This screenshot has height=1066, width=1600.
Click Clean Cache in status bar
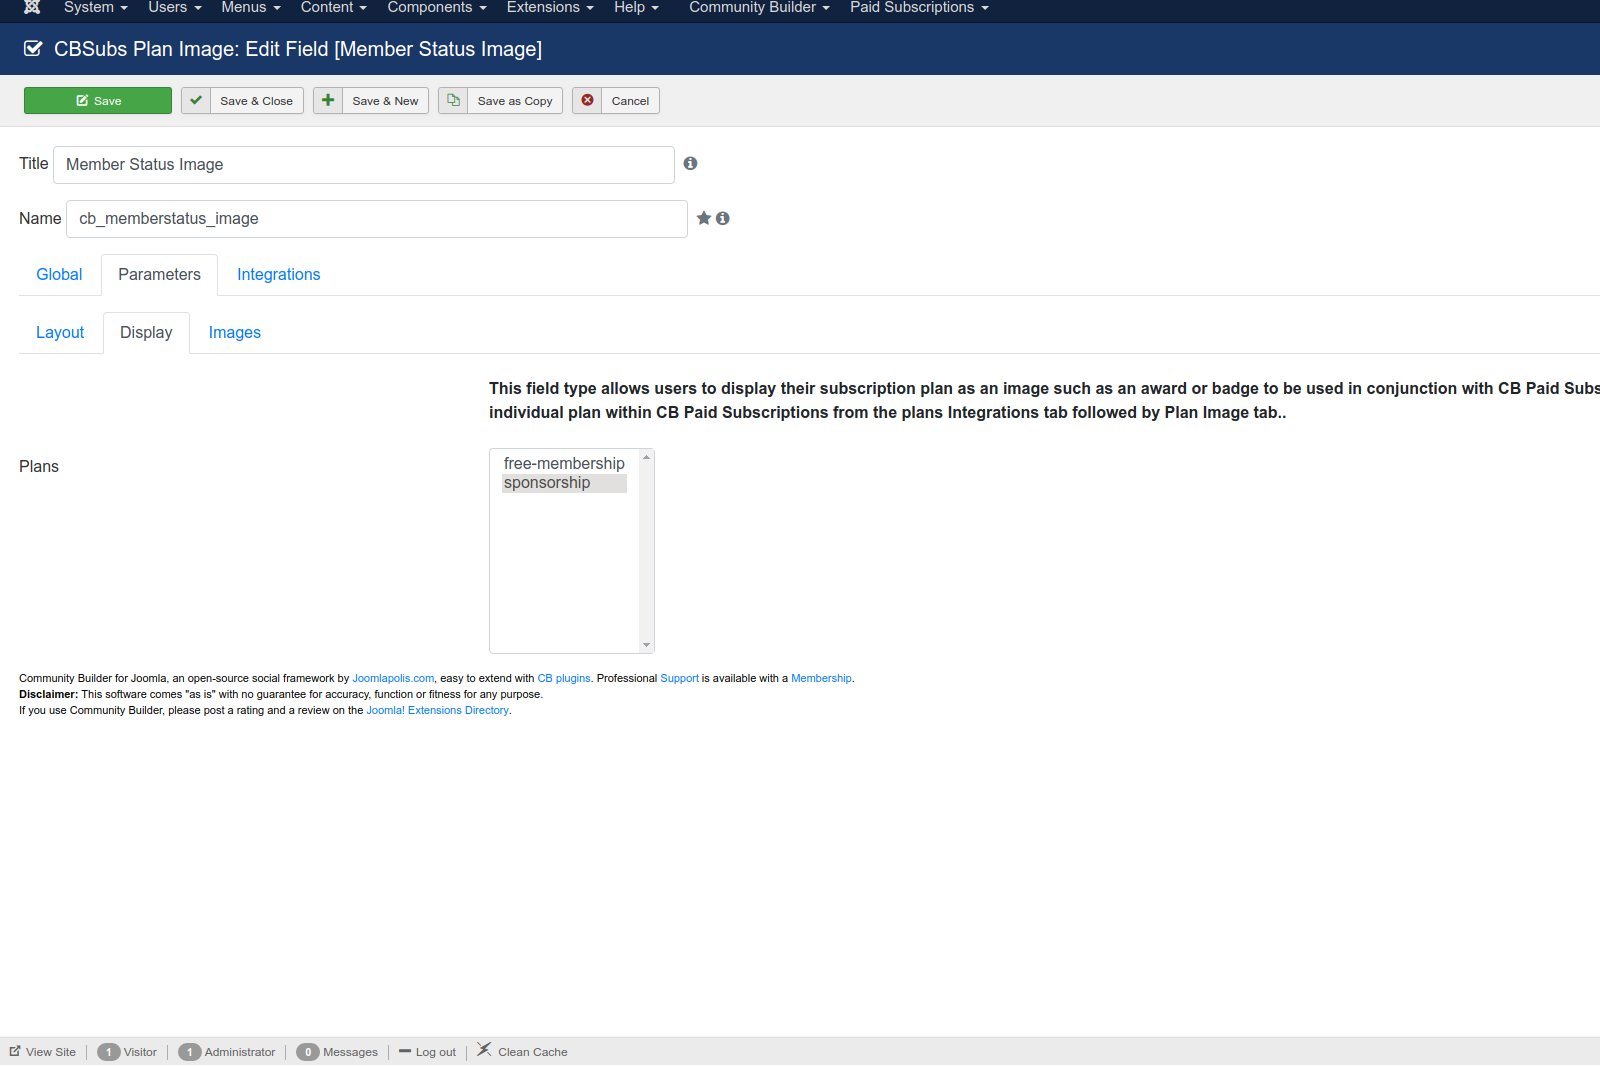[x=532, y=1052]
